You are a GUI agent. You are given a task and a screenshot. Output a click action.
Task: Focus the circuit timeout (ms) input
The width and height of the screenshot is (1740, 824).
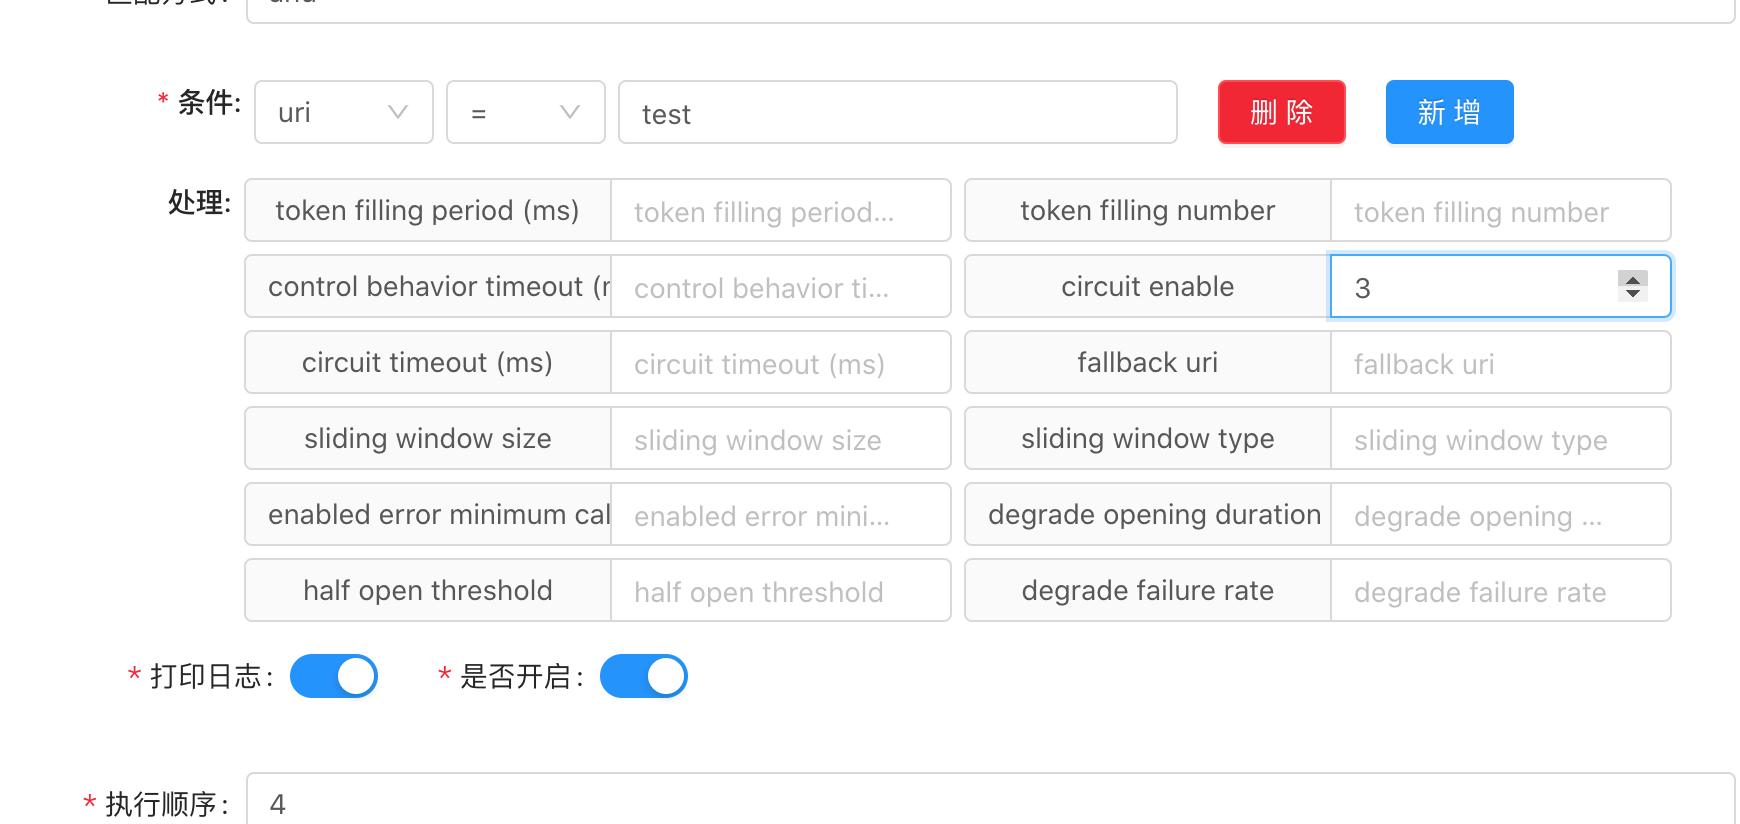pos(781,362)
